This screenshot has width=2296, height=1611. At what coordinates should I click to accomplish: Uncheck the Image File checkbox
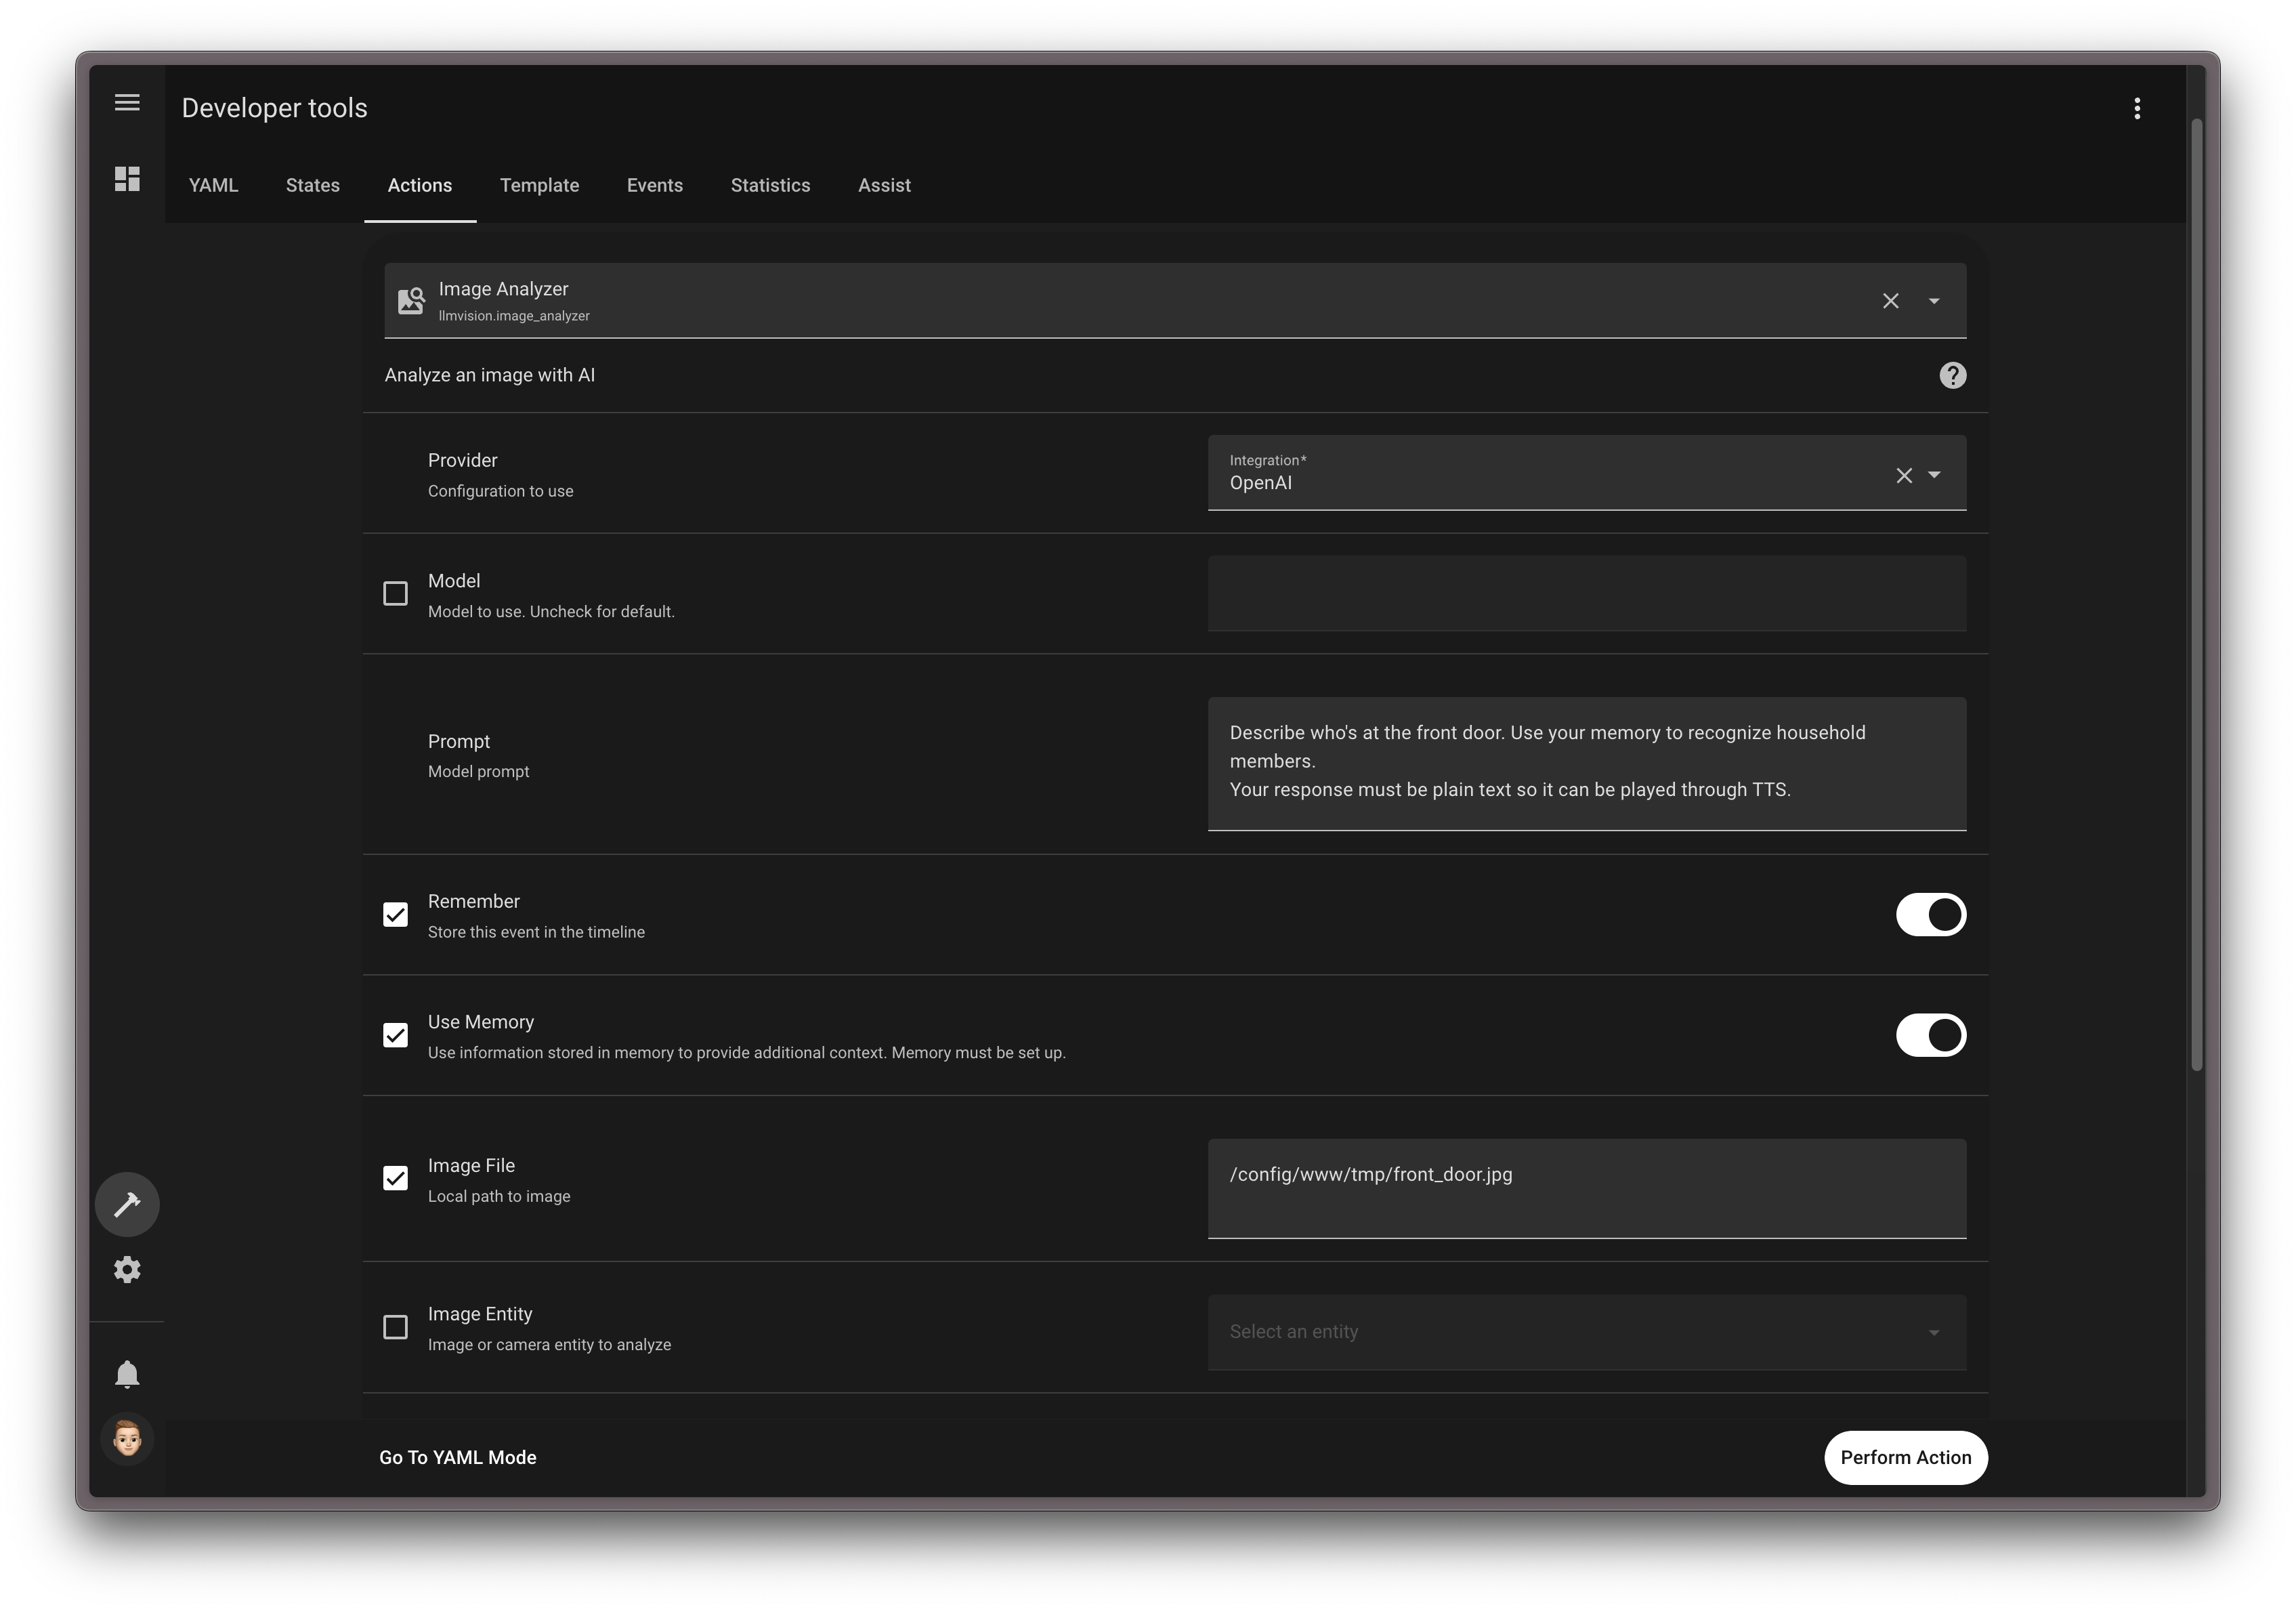tap(395, 1178)
